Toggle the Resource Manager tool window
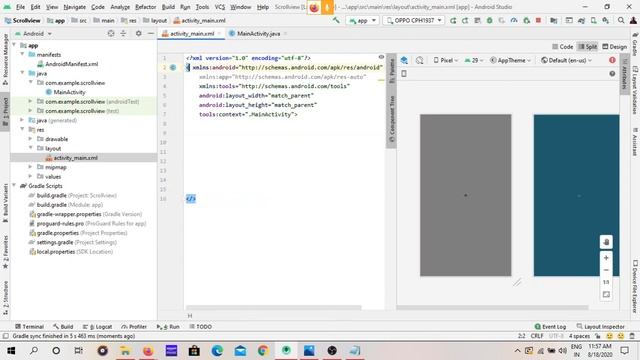 coord(5,59)
